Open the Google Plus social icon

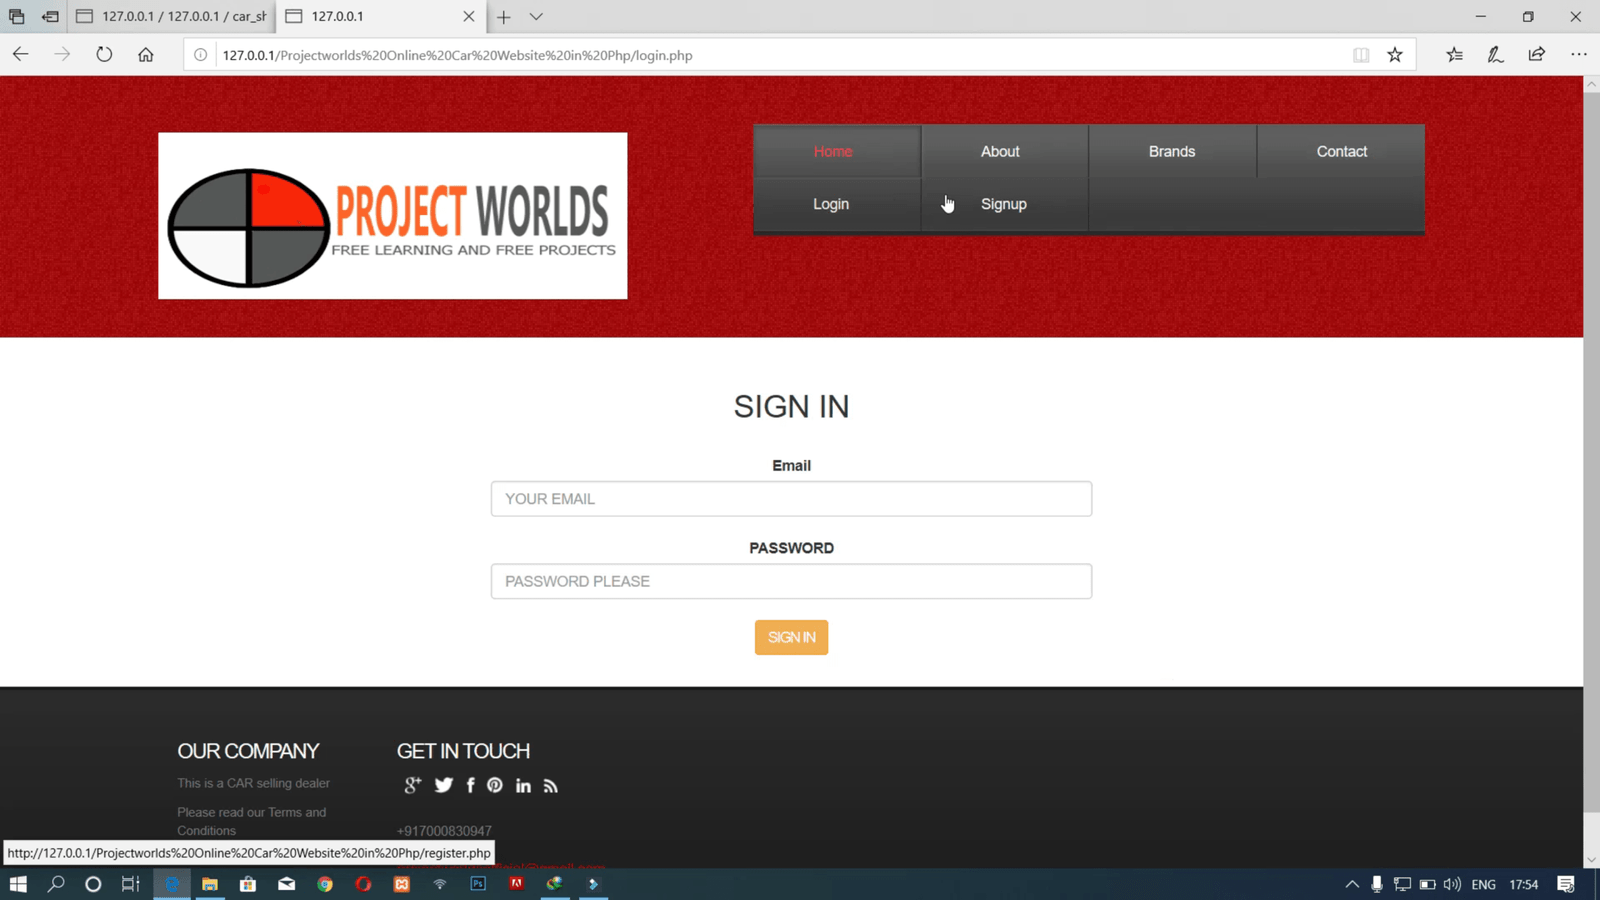[412, 786]
